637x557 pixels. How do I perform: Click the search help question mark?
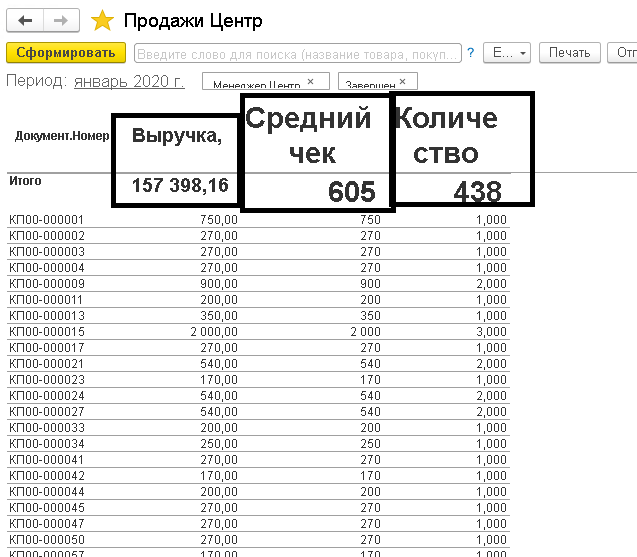pyautogui.click(x=470, y=53)
